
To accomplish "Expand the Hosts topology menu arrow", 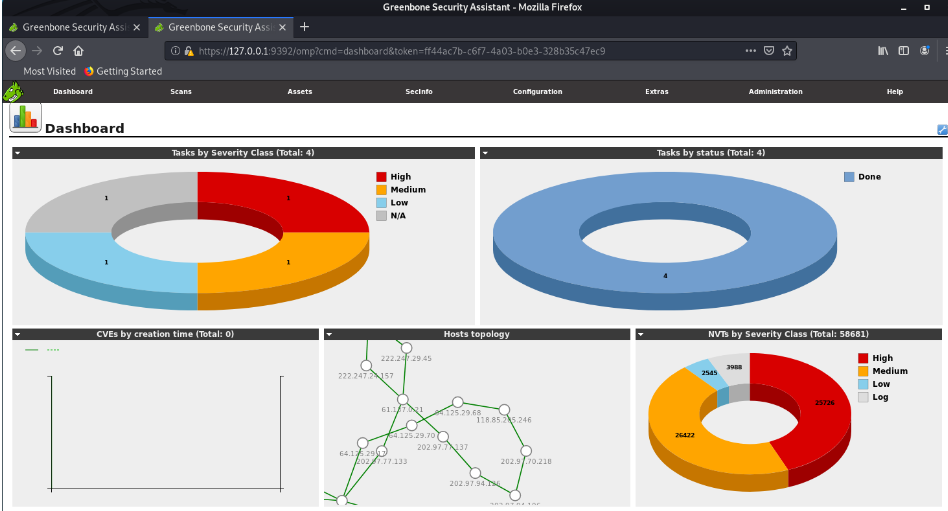I will pyautogui.click(x=329, y=334).
